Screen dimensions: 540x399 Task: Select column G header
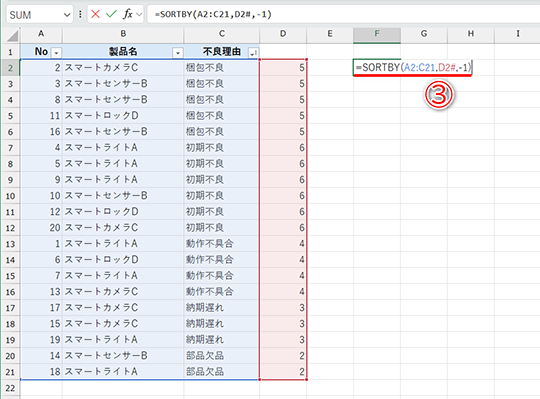point(424,34)
